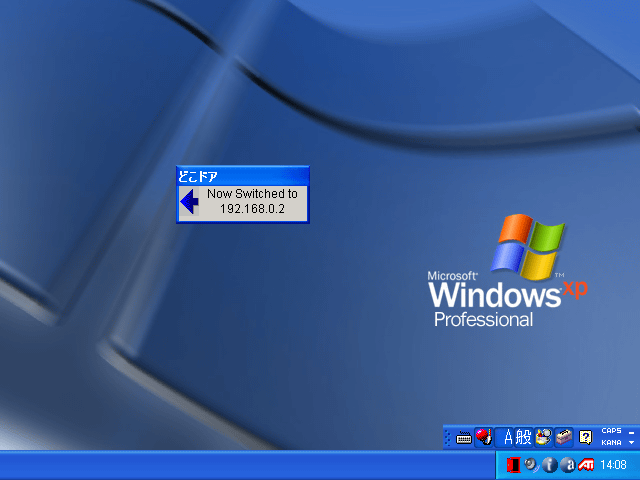Minimize the language bar with the dash button
Viewport: 640px width, 480px height.
point(631,432)
